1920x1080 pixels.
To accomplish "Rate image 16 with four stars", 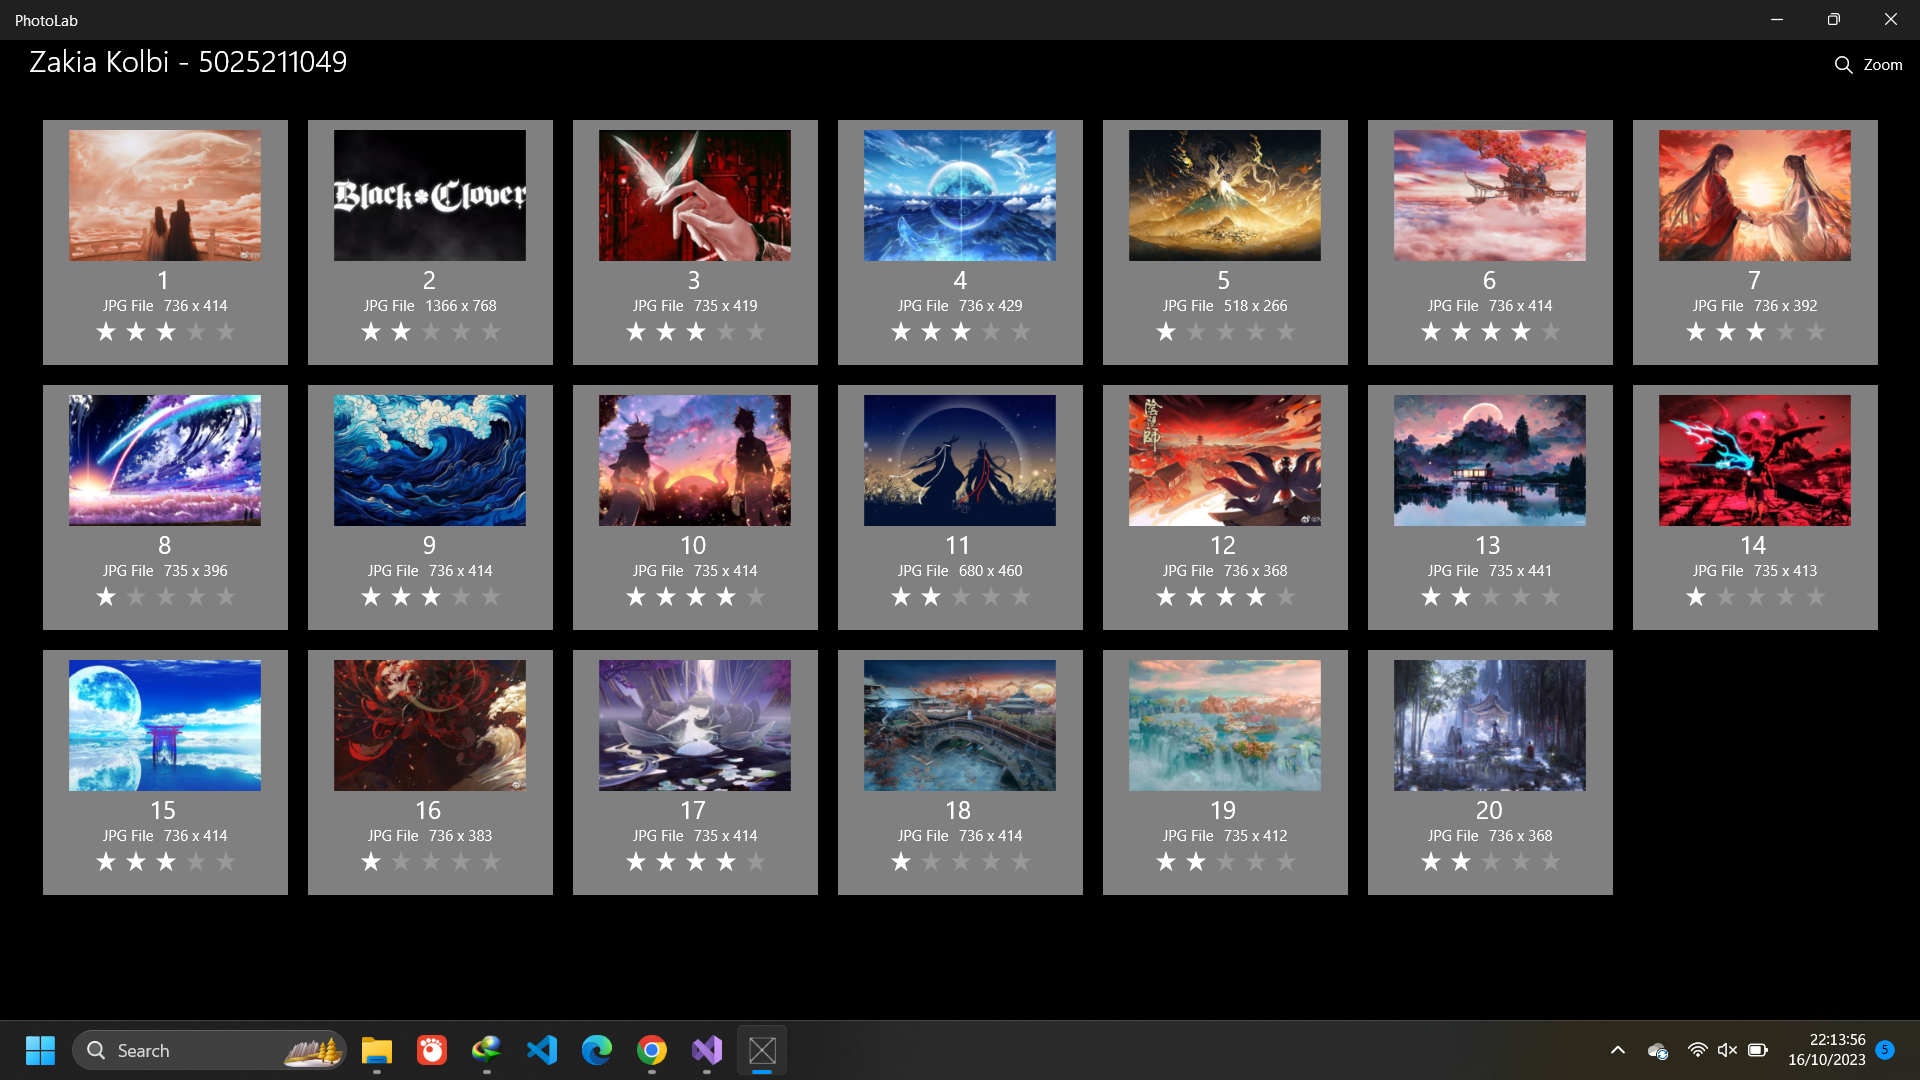I will pos(461,862).
